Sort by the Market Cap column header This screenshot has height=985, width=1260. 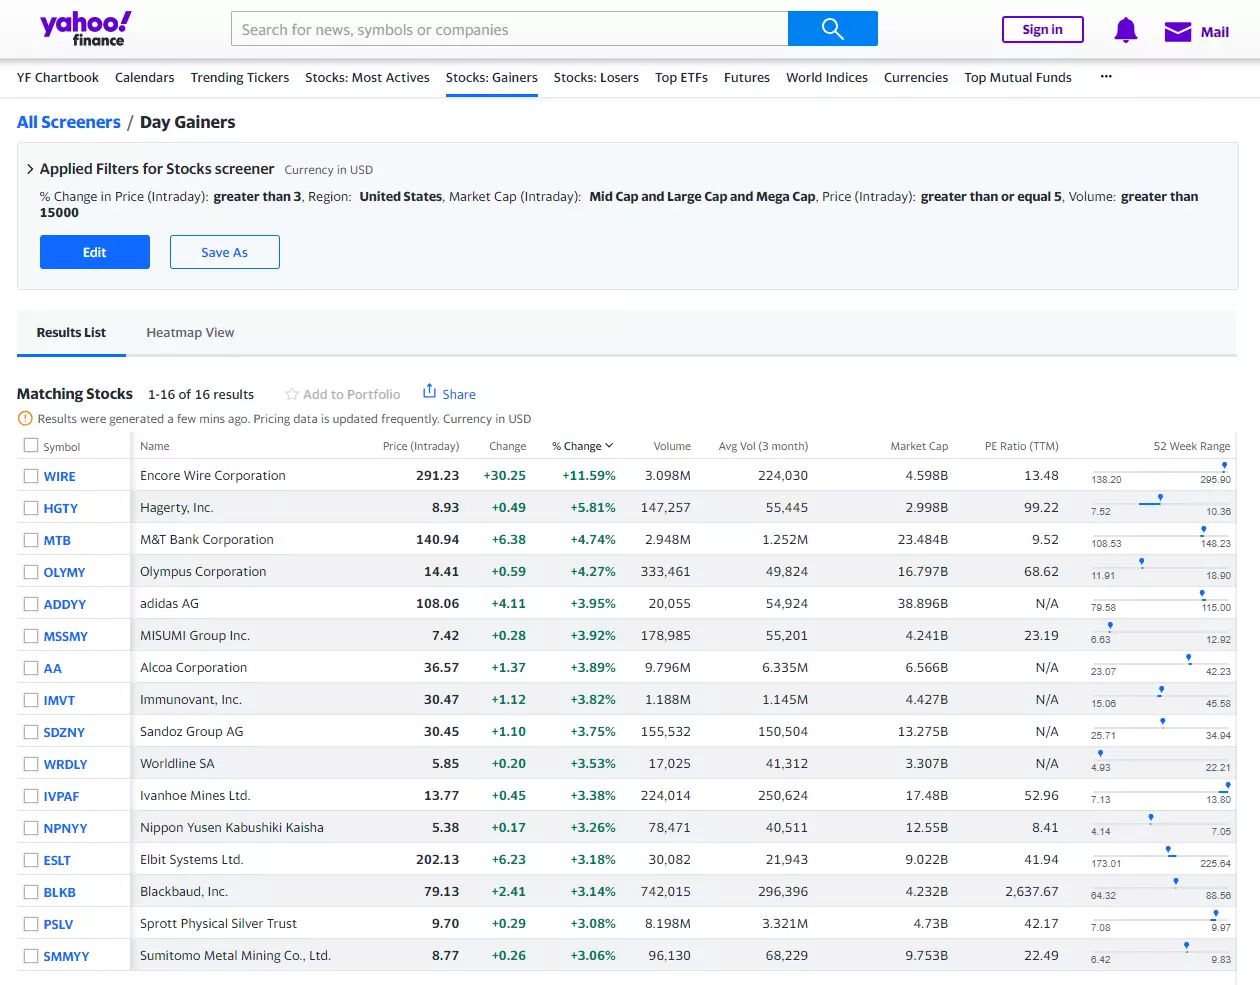point(919,446)
